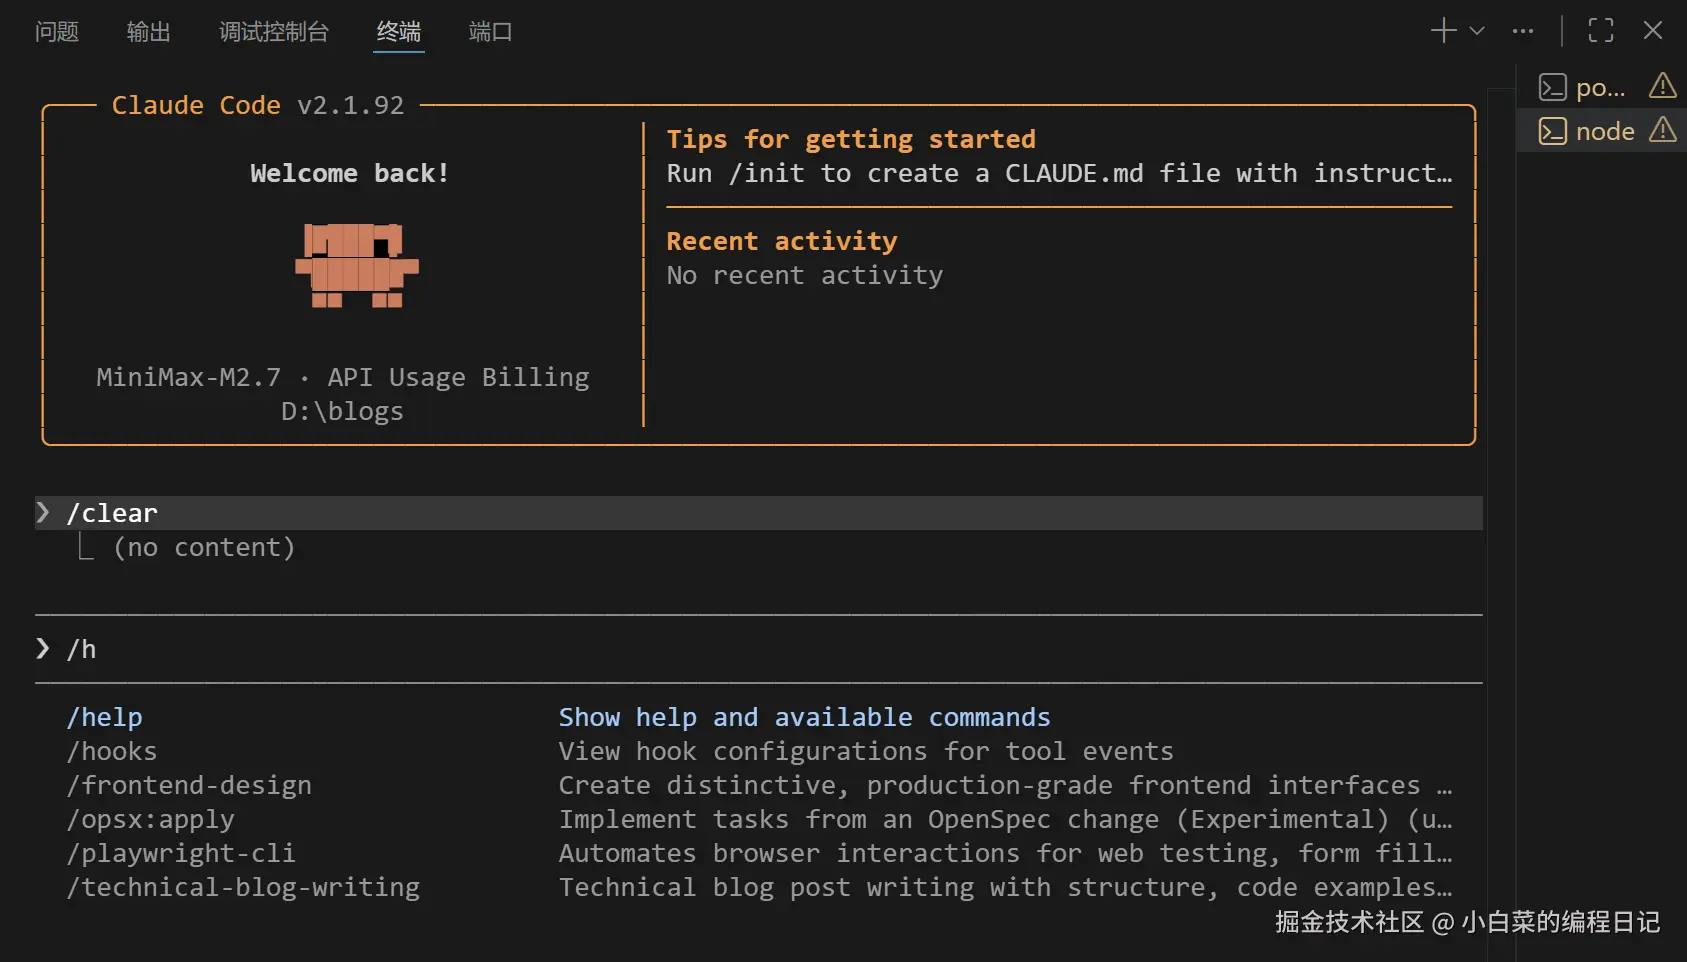Close the terminal panel
This screenshot has width=1687, height=962.
coord(1653,31)
